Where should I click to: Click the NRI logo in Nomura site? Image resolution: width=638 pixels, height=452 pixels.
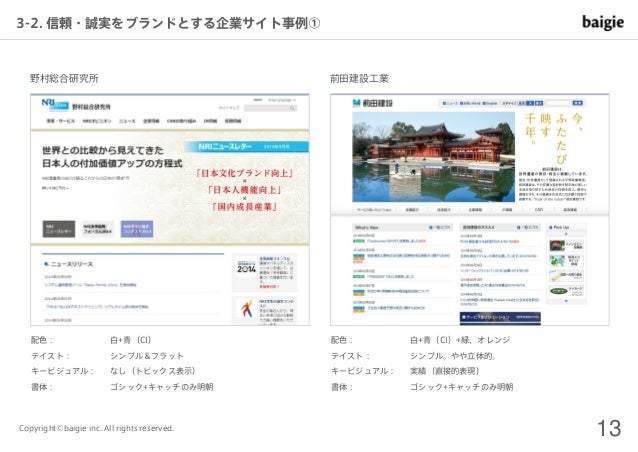point(55,105)
